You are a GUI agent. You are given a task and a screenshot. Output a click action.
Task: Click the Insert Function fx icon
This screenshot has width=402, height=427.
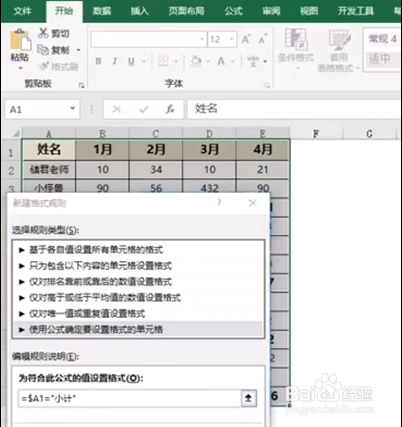pyautogui.click(x=170, y=109)
